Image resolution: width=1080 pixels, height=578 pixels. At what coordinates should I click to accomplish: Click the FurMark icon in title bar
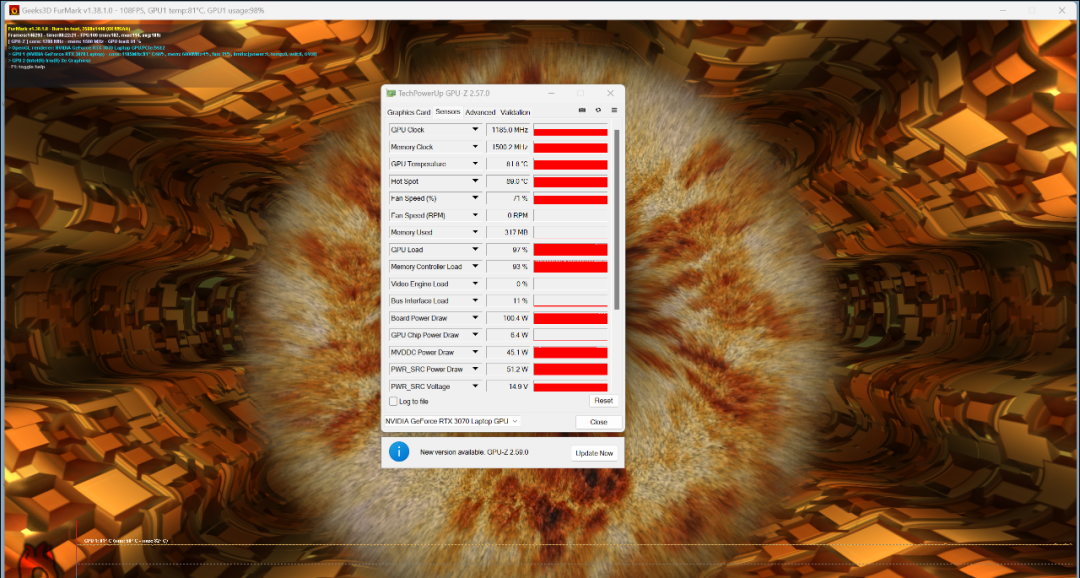click(x=12, y=9)
